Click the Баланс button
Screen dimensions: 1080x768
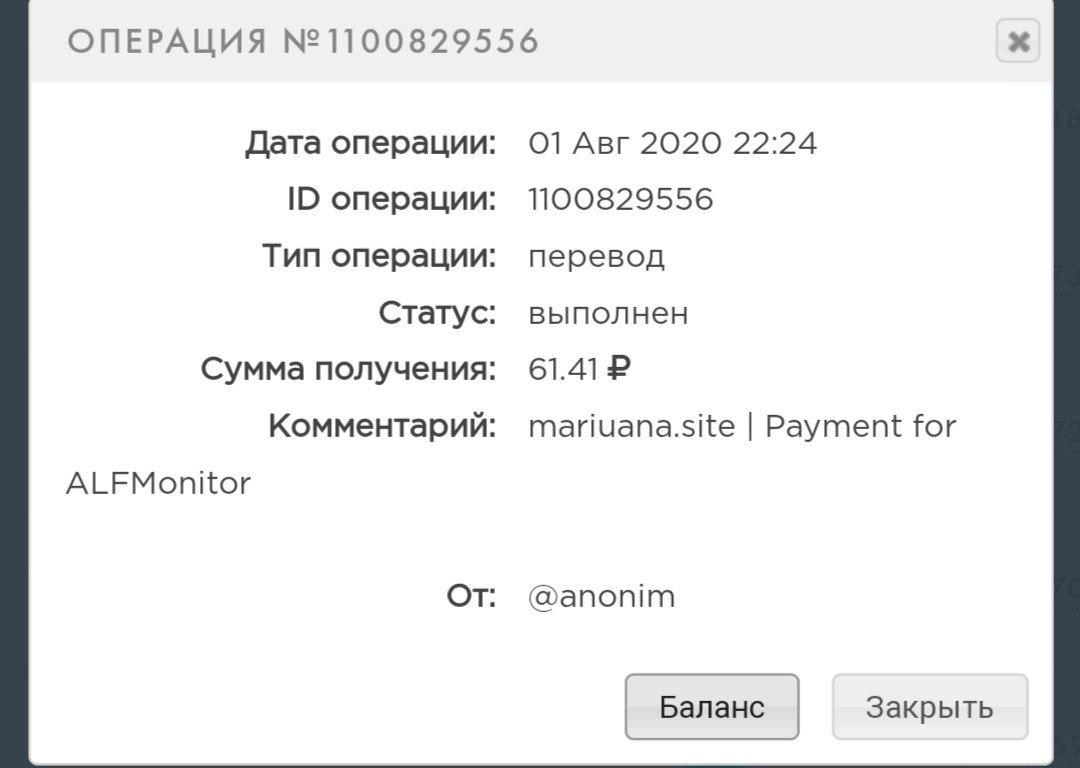(712, 707)
